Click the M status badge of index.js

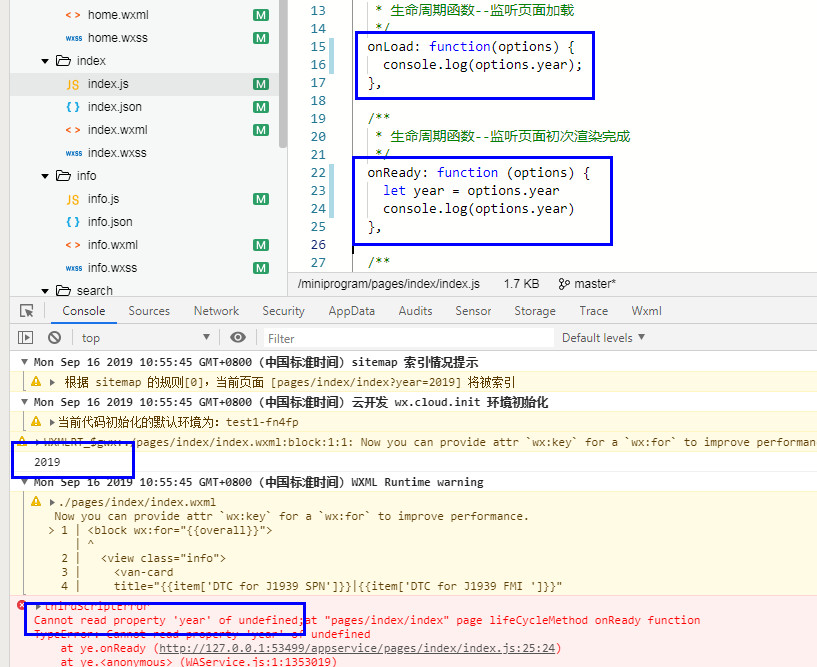point(261,84)
